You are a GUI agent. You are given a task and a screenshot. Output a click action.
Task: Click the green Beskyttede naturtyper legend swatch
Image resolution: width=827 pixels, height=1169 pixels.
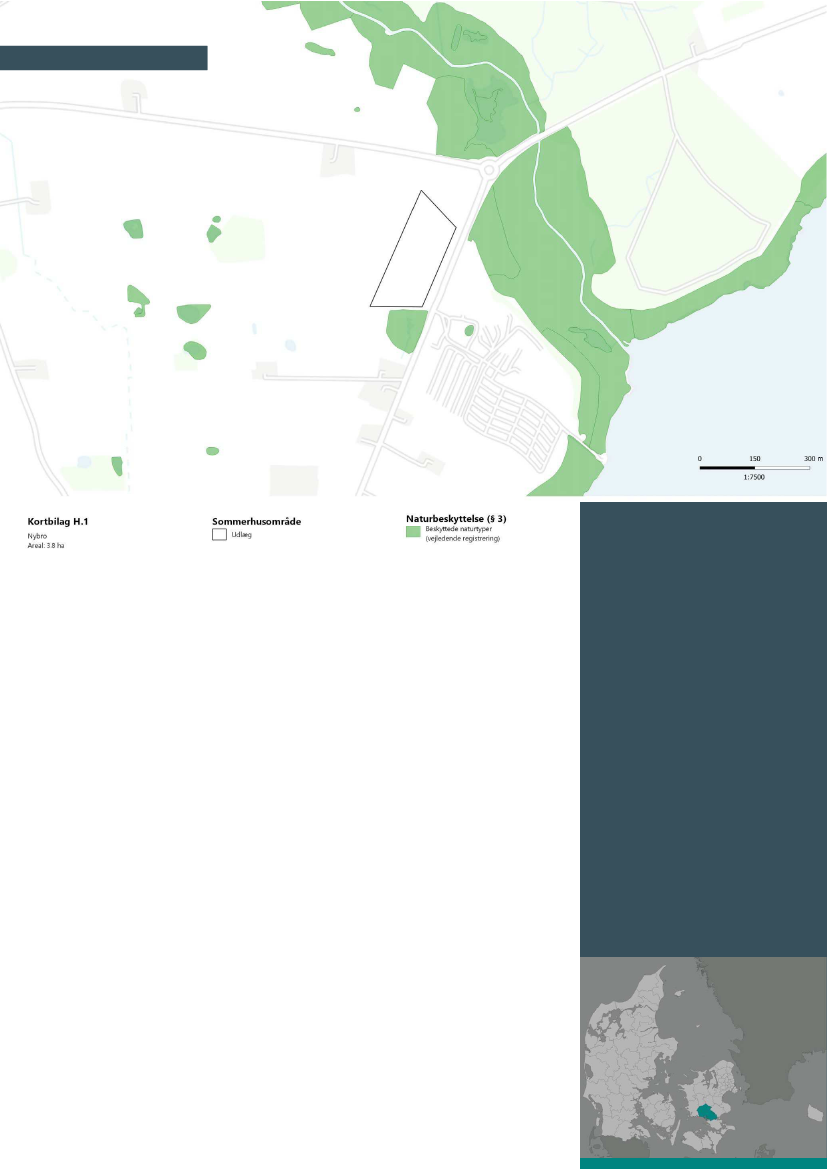pyautogui.click(x=413, y=533)
